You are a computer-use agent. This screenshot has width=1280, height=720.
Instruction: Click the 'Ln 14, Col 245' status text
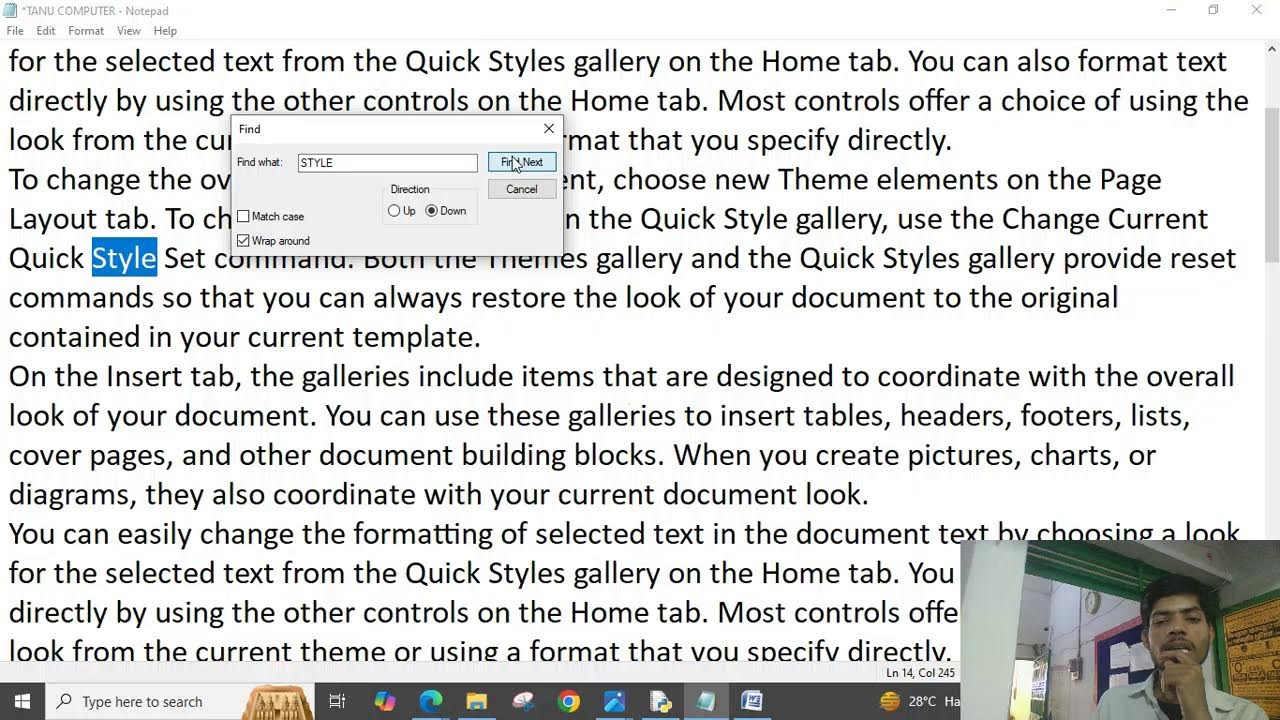[920, 674]
